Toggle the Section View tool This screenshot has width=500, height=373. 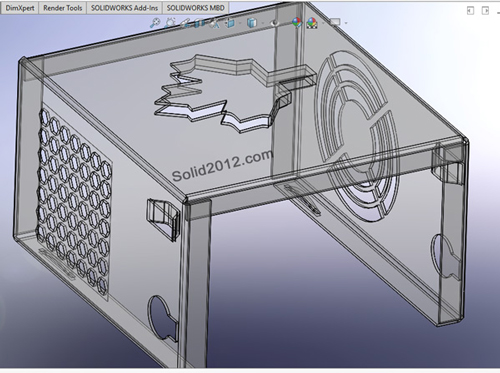(x=199, y=23)
